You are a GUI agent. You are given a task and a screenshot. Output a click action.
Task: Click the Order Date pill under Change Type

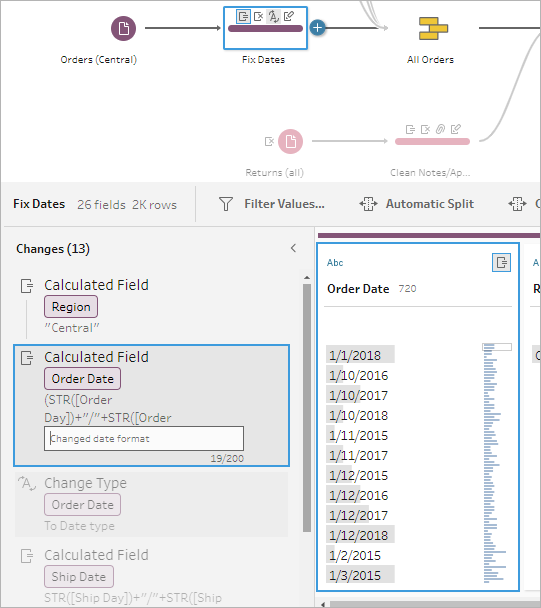(82, 505)
